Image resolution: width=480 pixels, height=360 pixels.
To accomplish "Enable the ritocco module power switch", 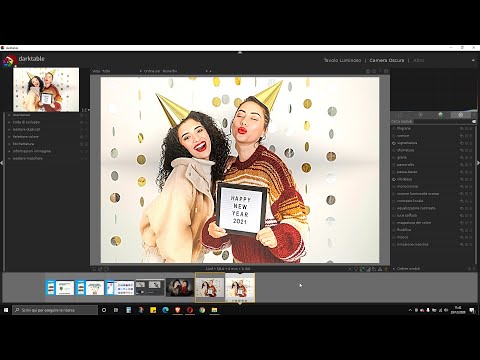I will click(394, 237).
